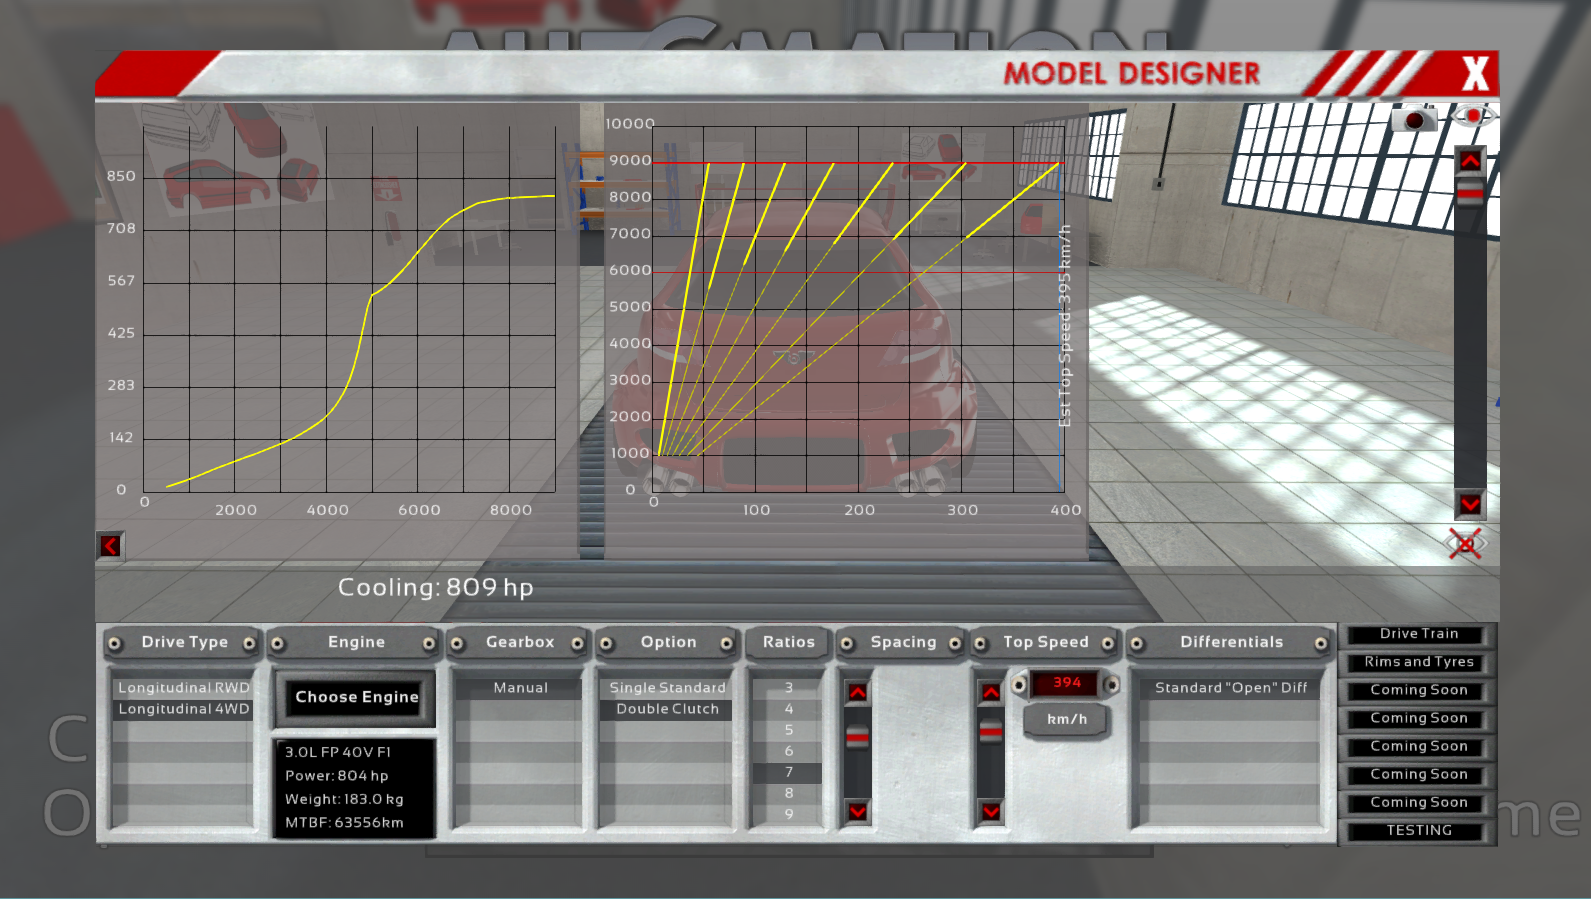Viewport: 1591px width, 899px height.
Task: Click the "Power: 804 hp" engine stat
Action: [337, 776]
